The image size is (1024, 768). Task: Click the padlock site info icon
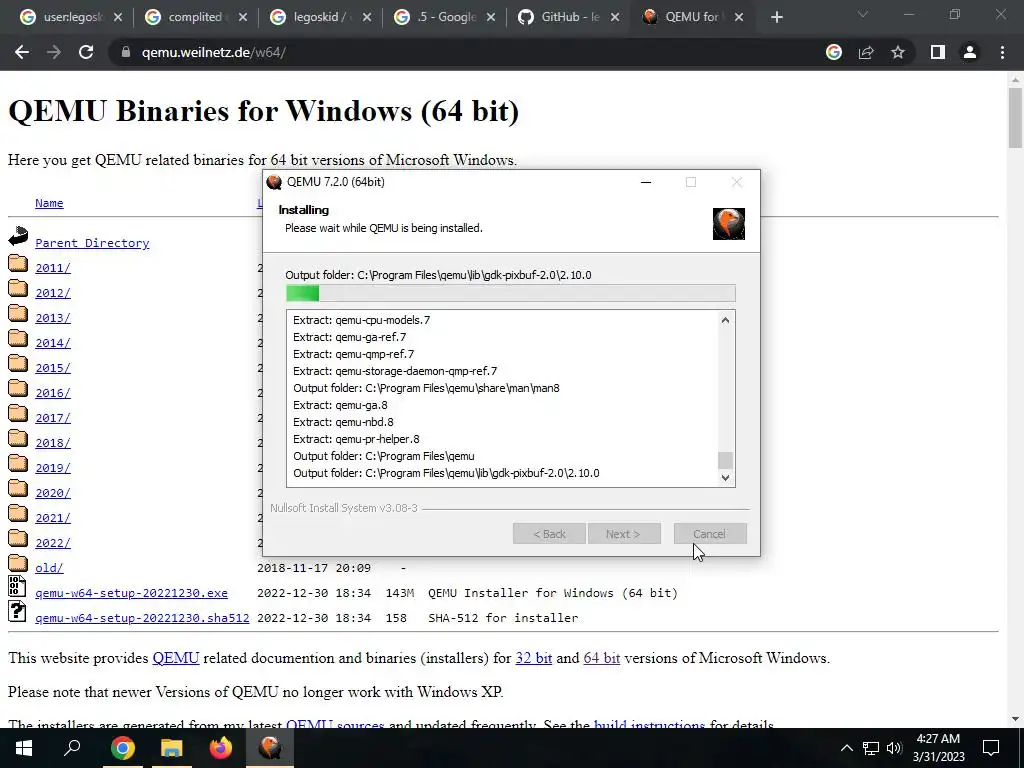click(126, 52)
